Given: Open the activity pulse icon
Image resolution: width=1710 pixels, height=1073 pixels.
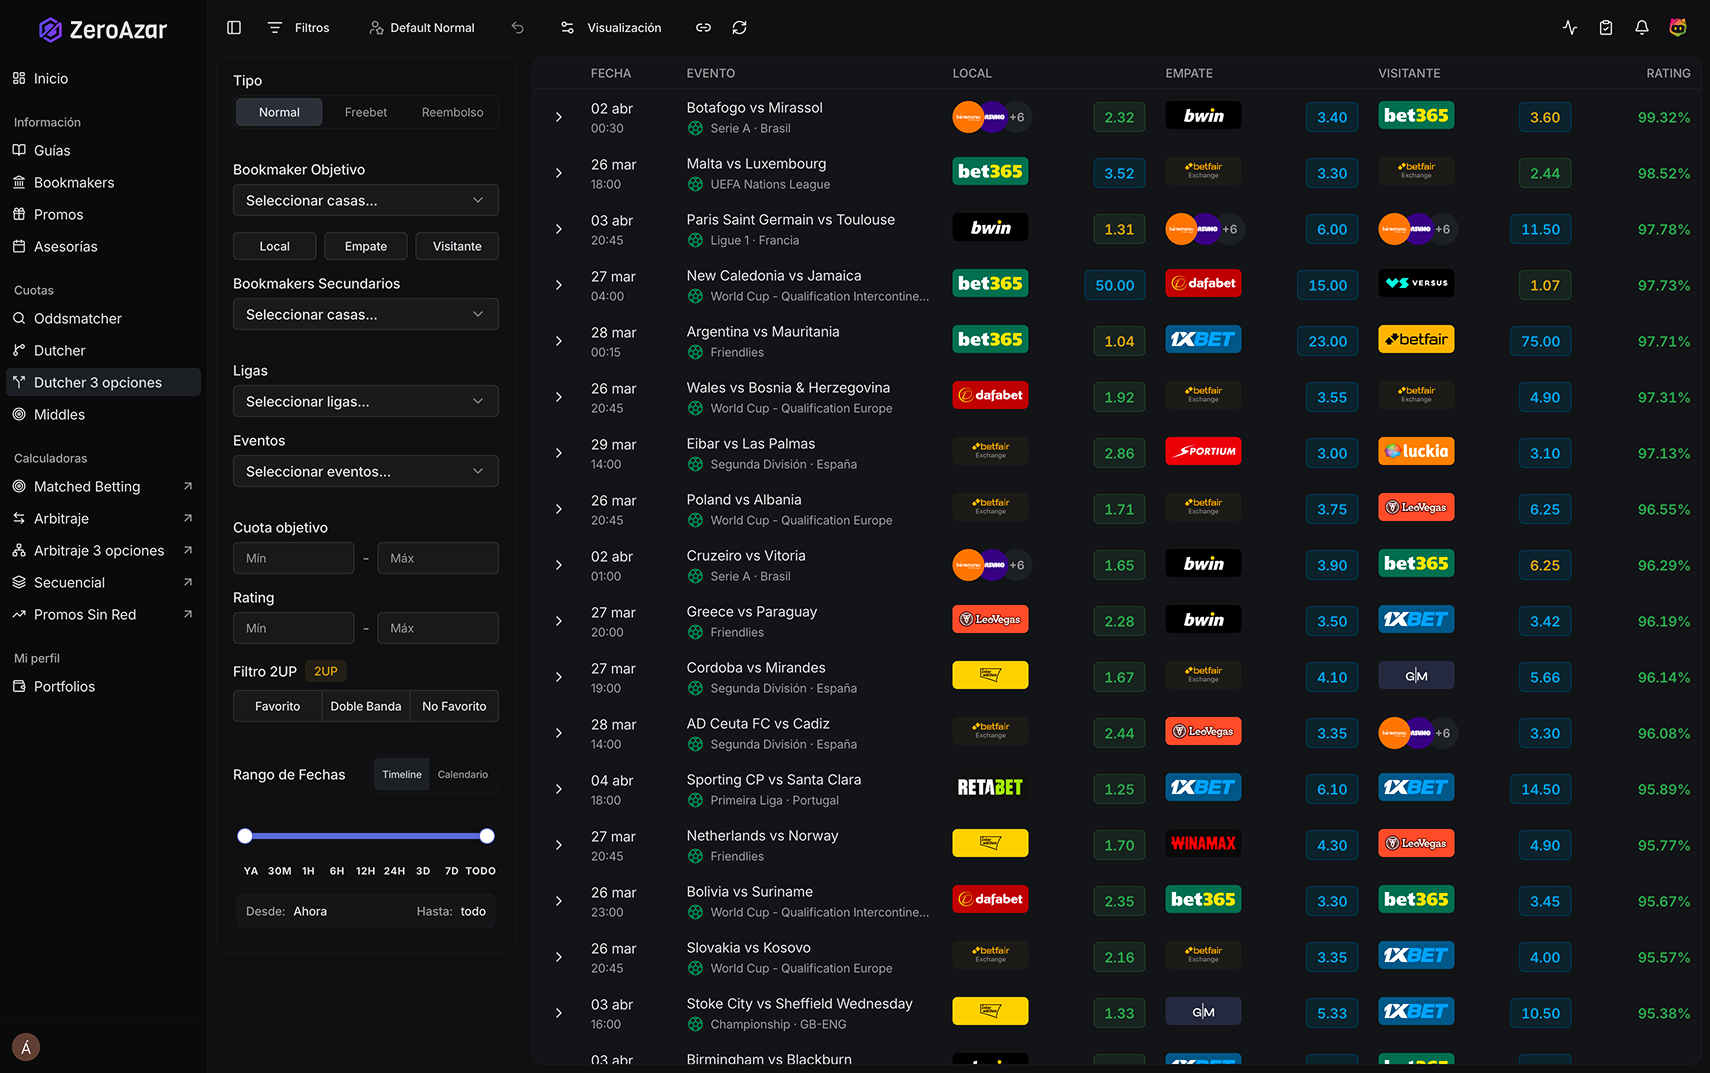Looking at the screenshot, I should 1569,28.
